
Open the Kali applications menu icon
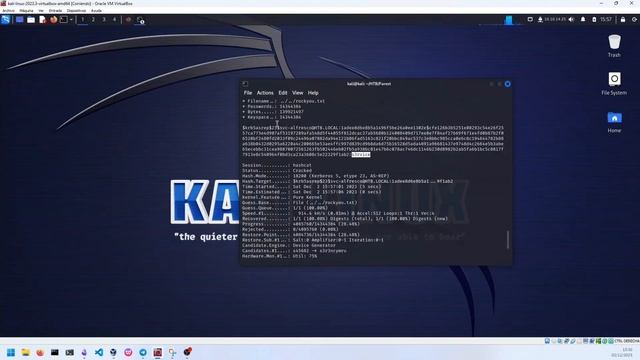[5, 20]
